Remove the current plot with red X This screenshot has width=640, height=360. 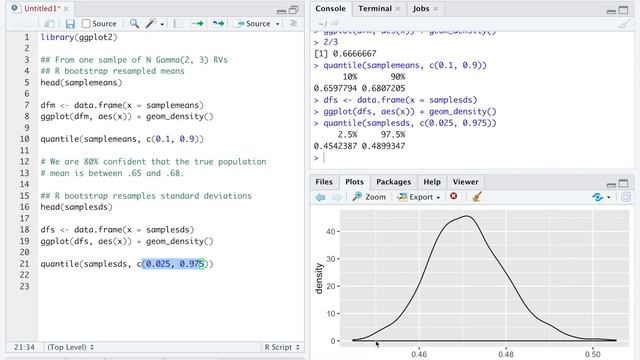pos(453,196)
